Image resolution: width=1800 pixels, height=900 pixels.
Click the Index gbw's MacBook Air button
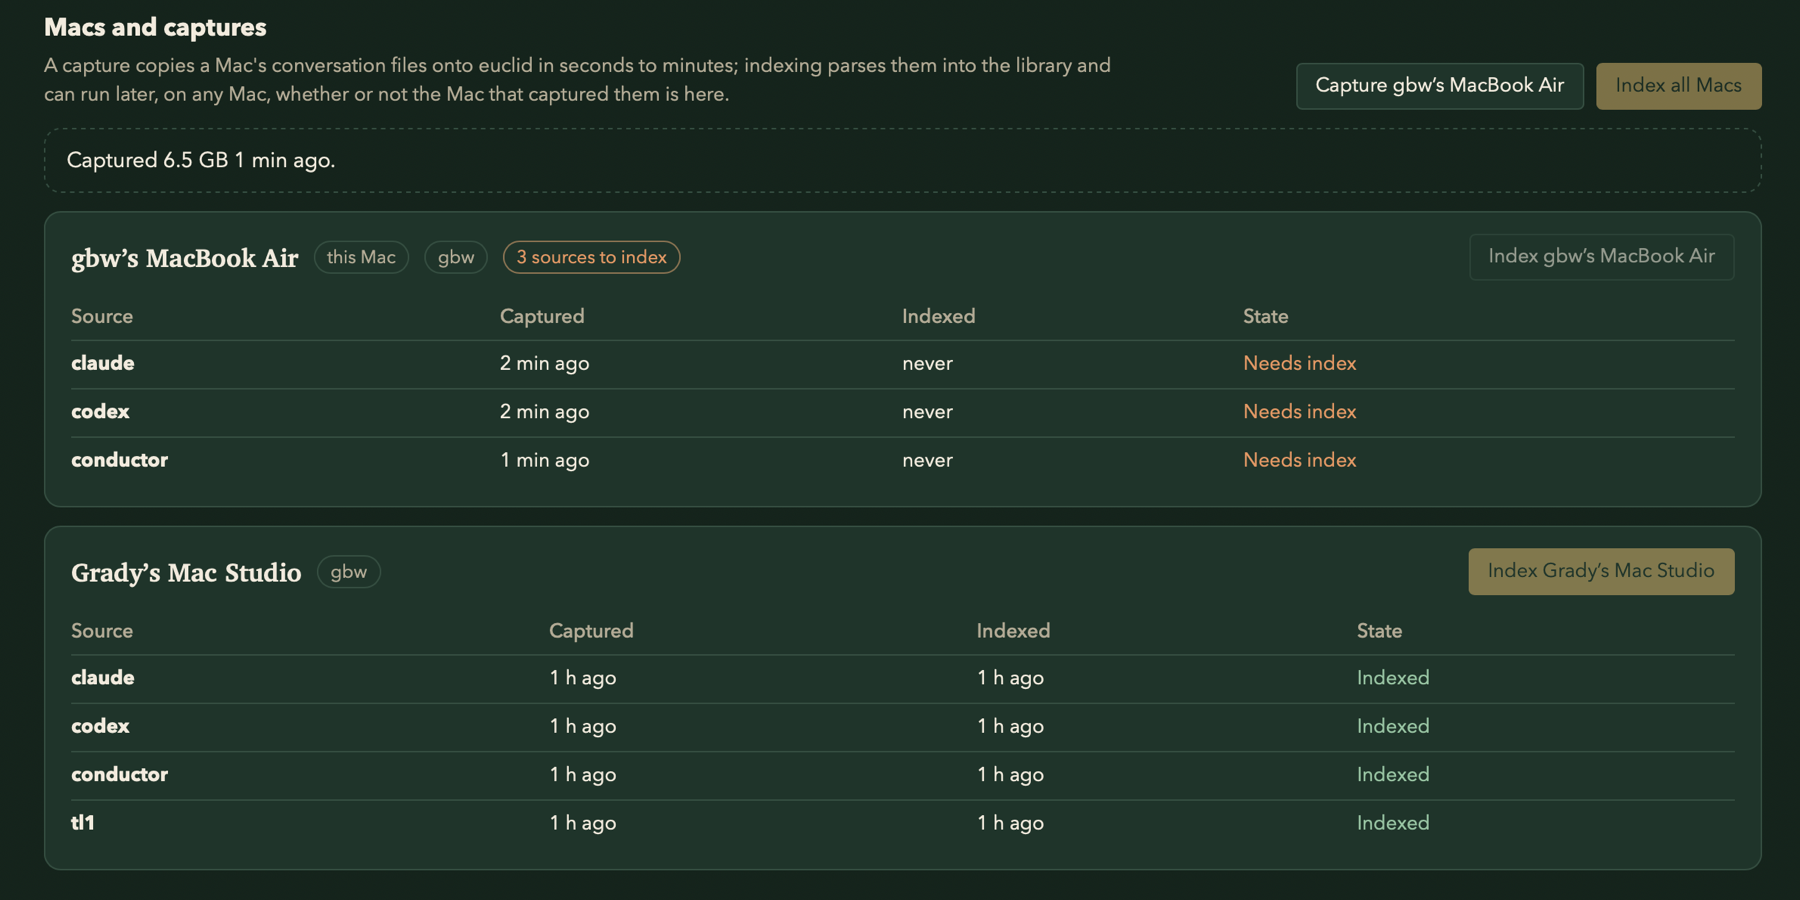1601,257
